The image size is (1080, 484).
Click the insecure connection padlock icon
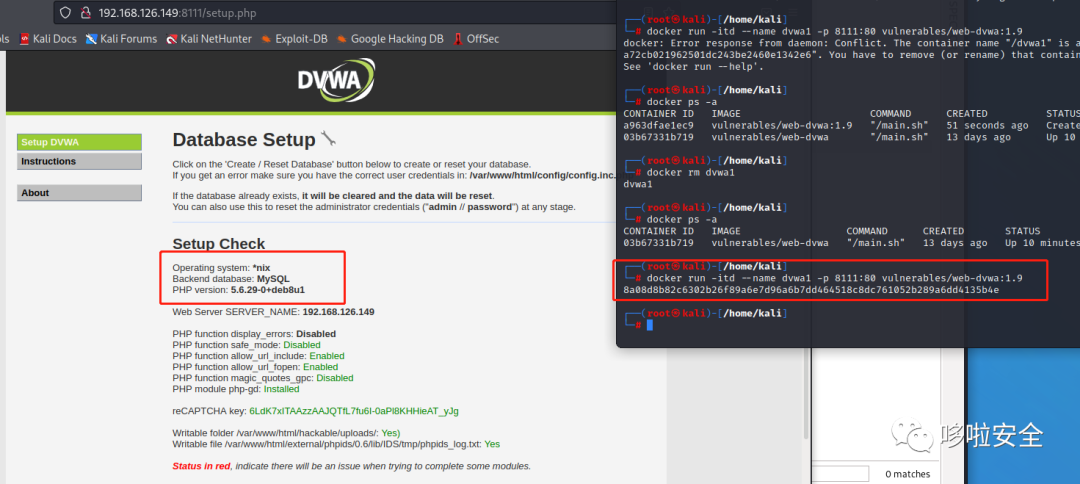[x=85, y=12]
